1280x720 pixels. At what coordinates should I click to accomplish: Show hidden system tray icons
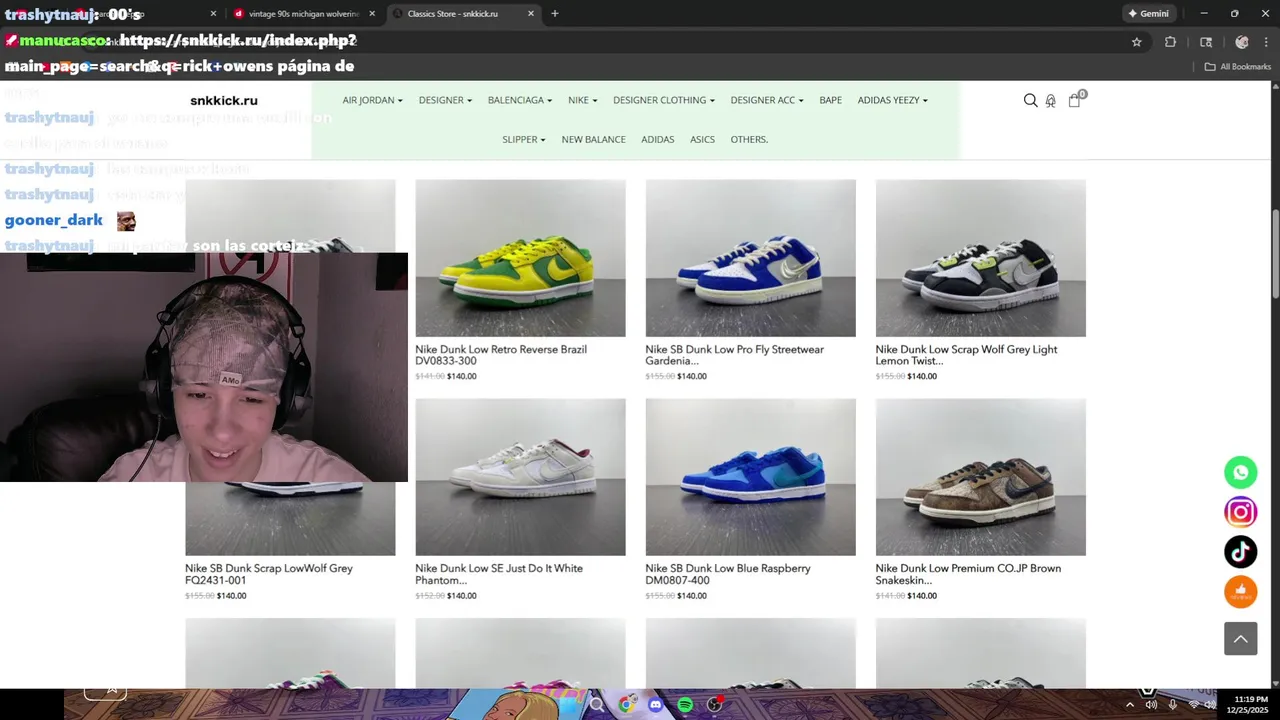(x=1130, y=704)
